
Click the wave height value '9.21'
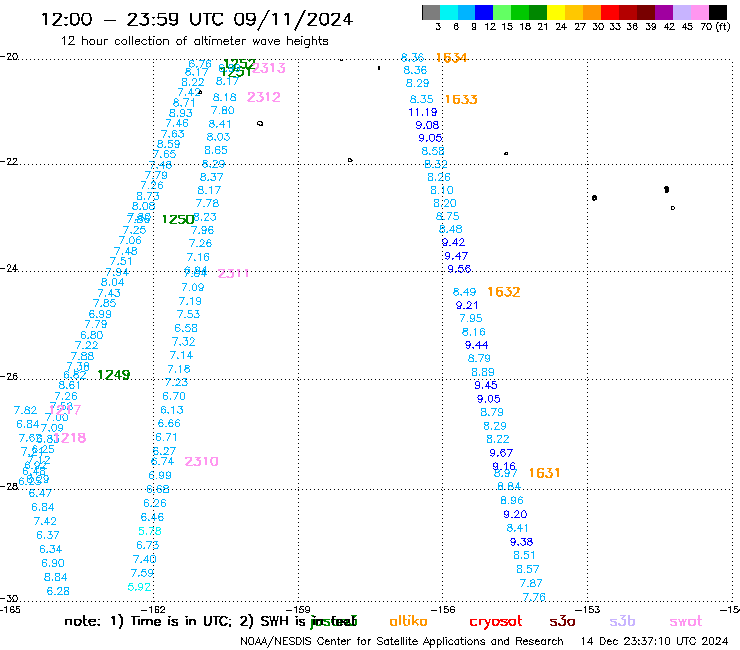[467, 305]
